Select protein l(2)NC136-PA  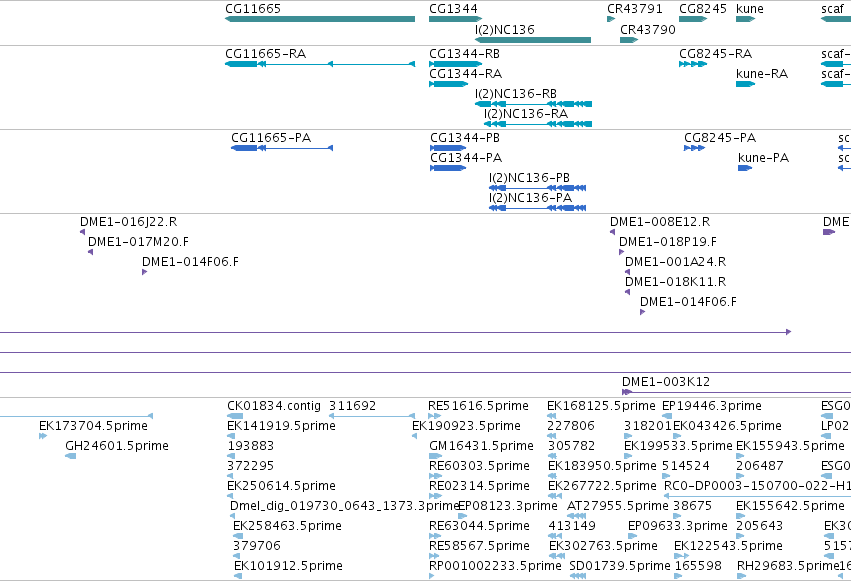(537, 208)
